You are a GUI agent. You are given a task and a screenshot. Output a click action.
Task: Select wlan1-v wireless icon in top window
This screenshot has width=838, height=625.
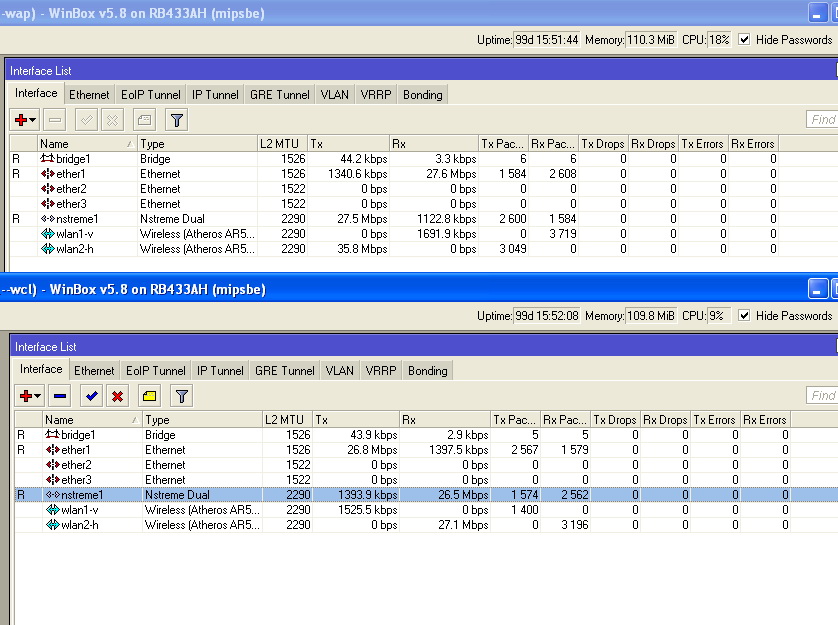[x=48, y=234]
